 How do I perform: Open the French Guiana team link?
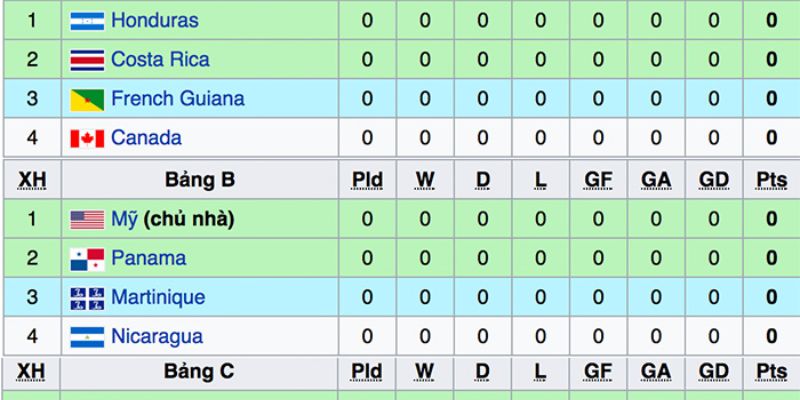[178, 98]
